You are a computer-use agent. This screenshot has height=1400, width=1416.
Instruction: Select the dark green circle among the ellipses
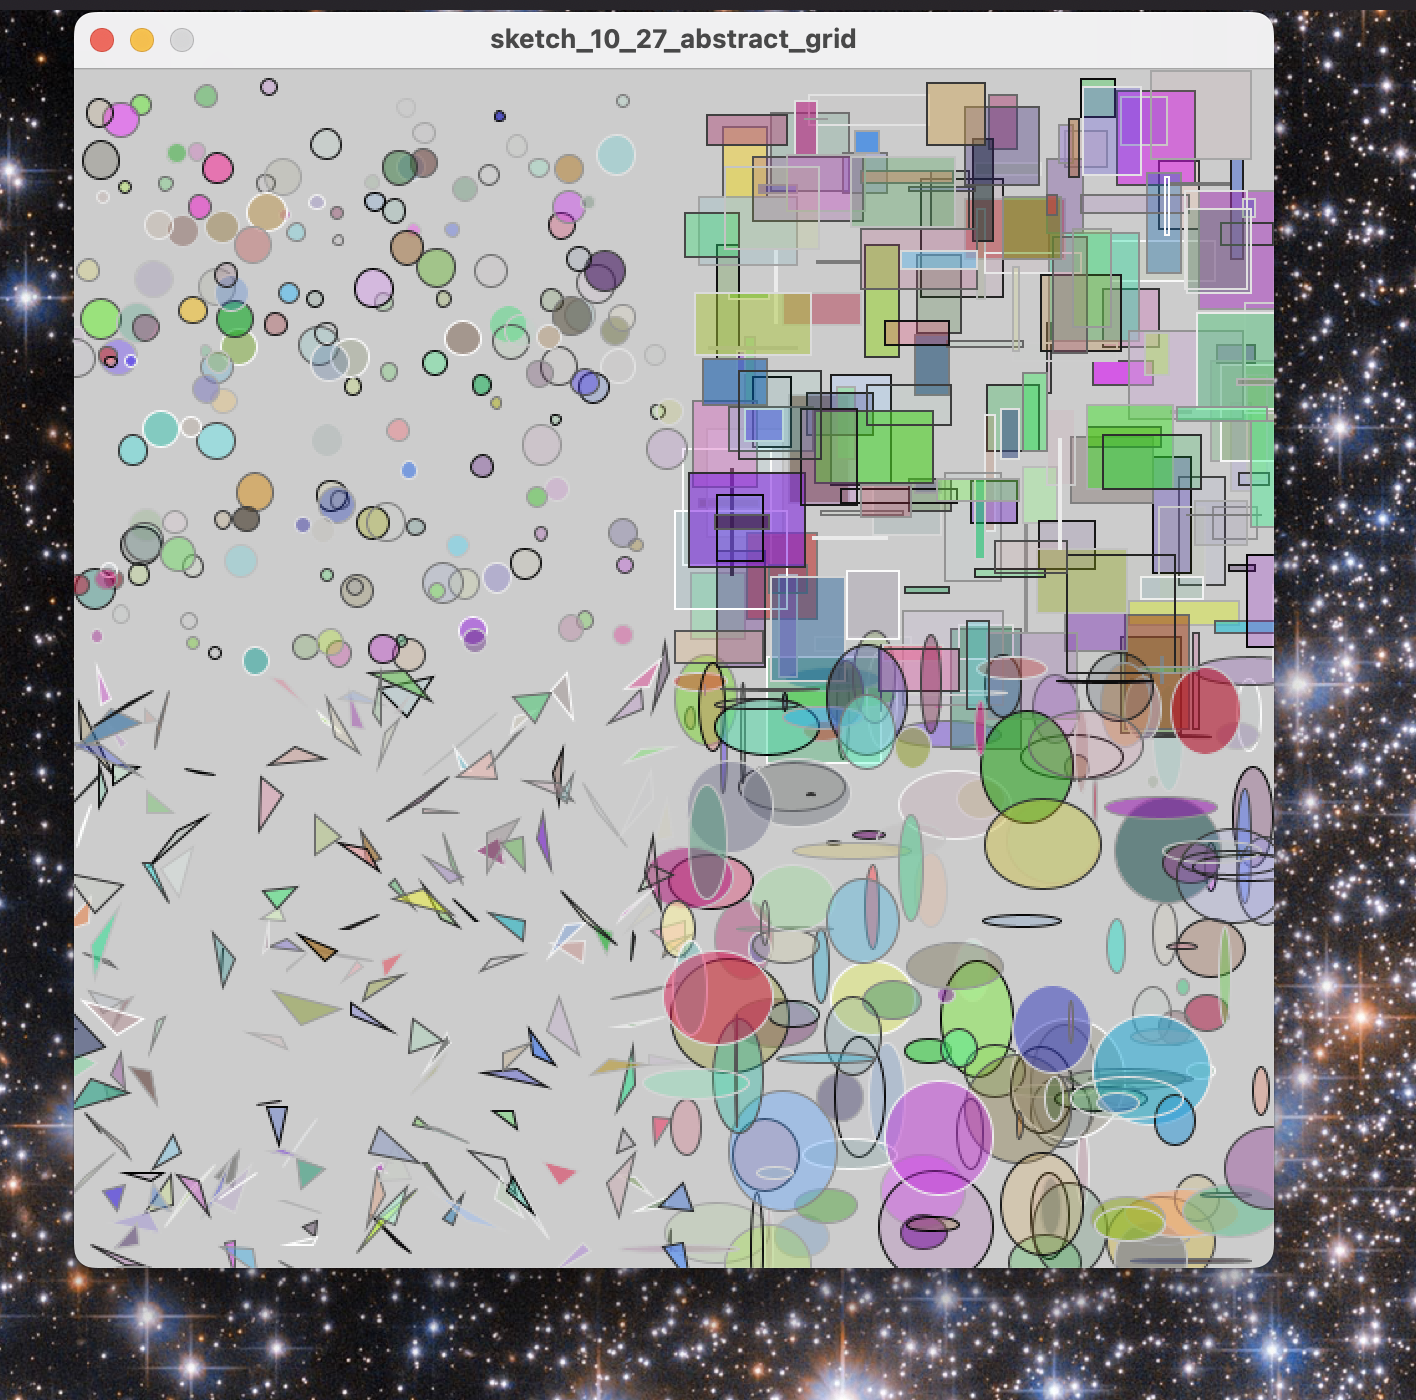pos(1026,767)
